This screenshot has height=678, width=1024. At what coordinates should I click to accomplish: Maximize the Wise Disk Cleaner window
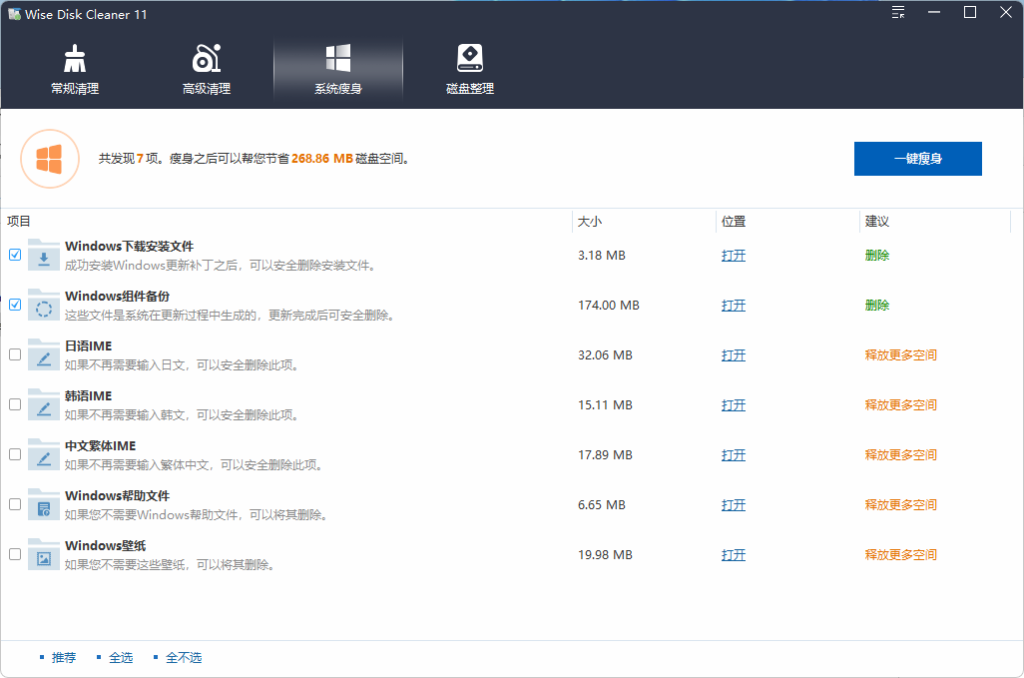(970, 12)
